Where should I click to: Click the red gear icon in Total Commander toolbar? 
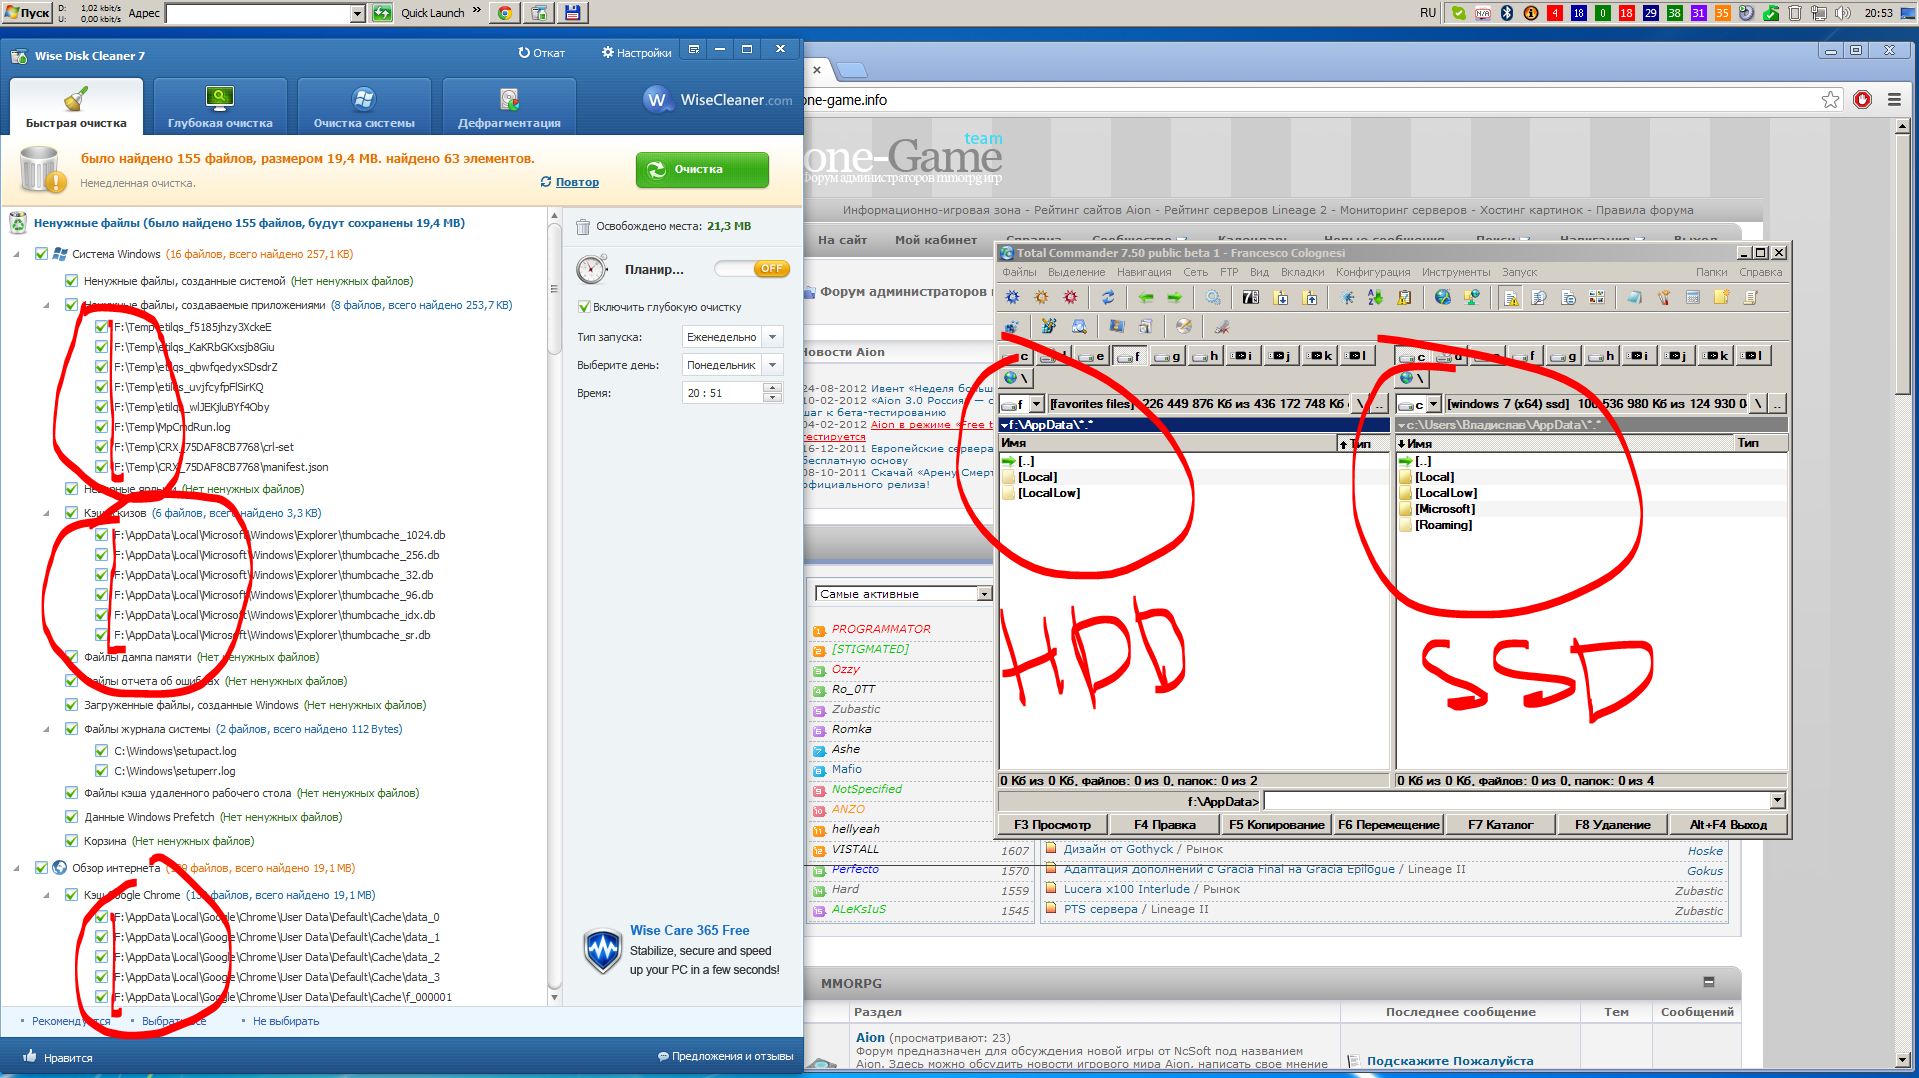click(x=1071, y=297)
